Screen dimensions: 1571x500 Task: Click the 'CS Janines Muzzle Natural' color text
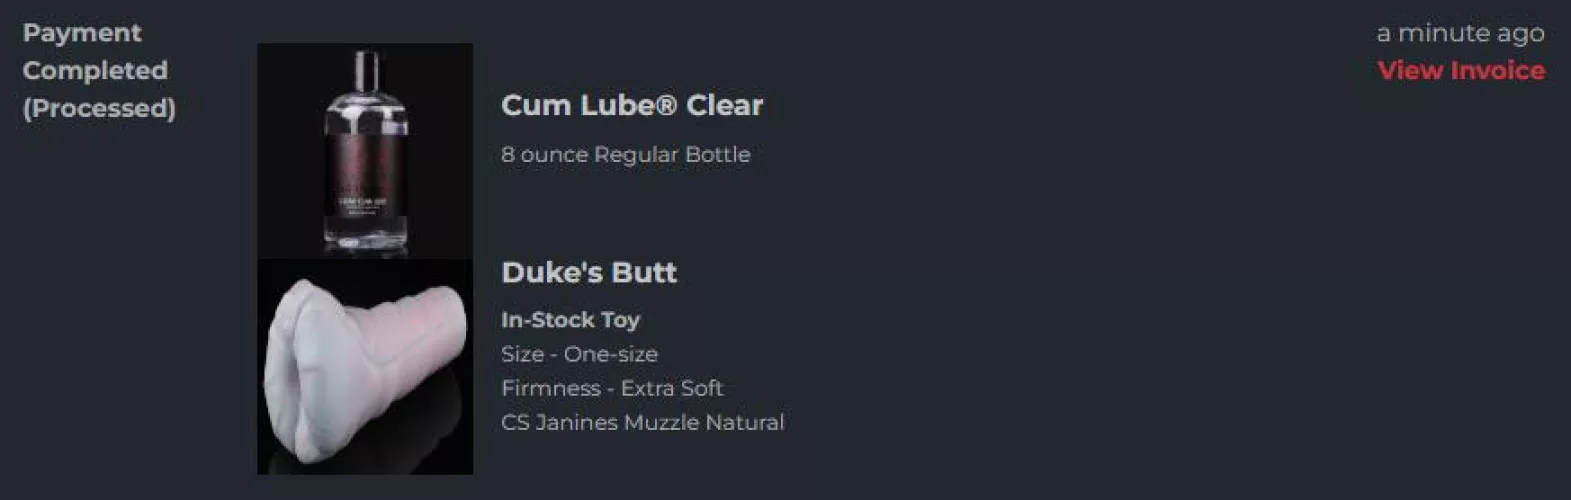(642, 422)
